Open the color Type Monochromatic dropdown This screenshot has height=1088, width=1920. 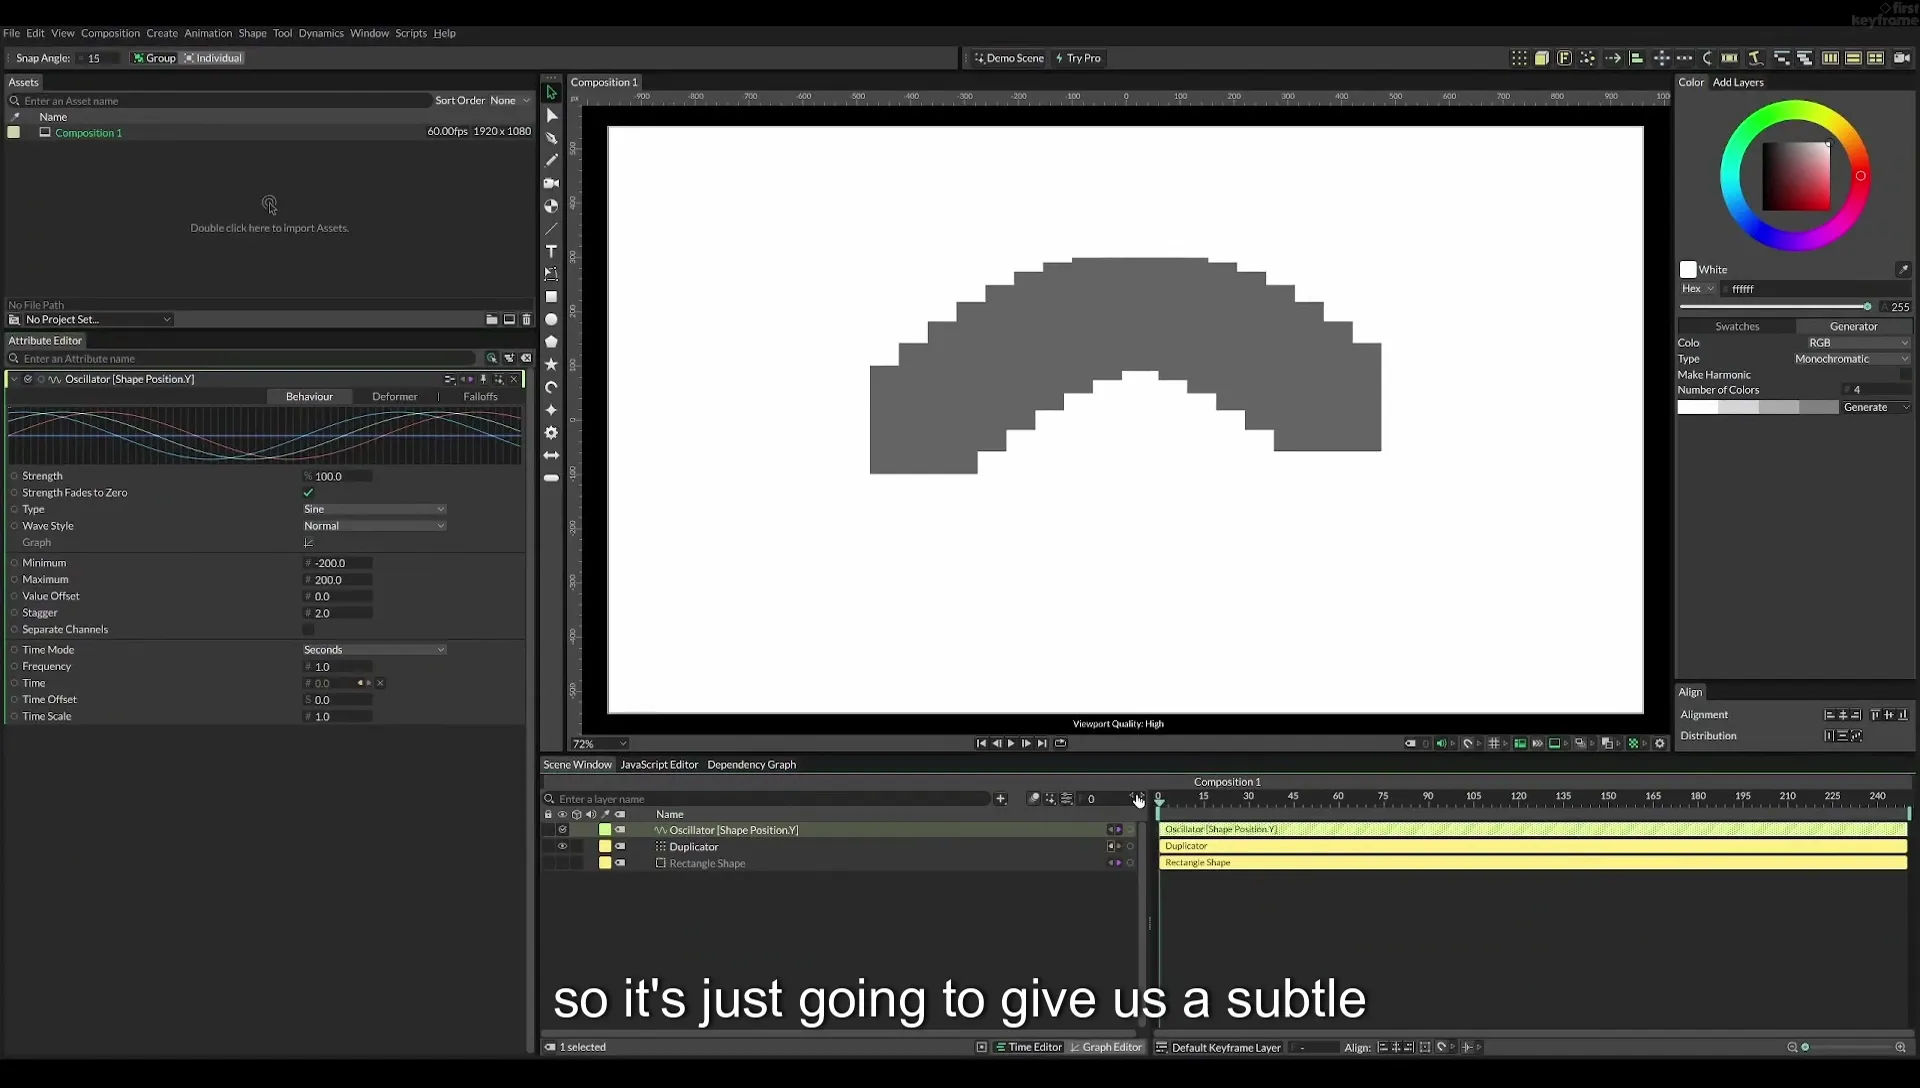pos(1851,359)
